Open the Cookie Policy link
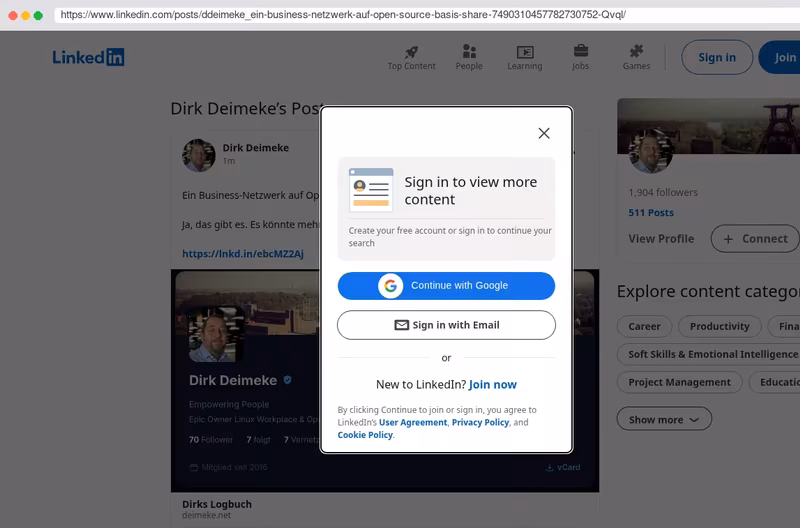Image resolution: width=800 pixels, height=528 pixels. (x=365, y=435)
